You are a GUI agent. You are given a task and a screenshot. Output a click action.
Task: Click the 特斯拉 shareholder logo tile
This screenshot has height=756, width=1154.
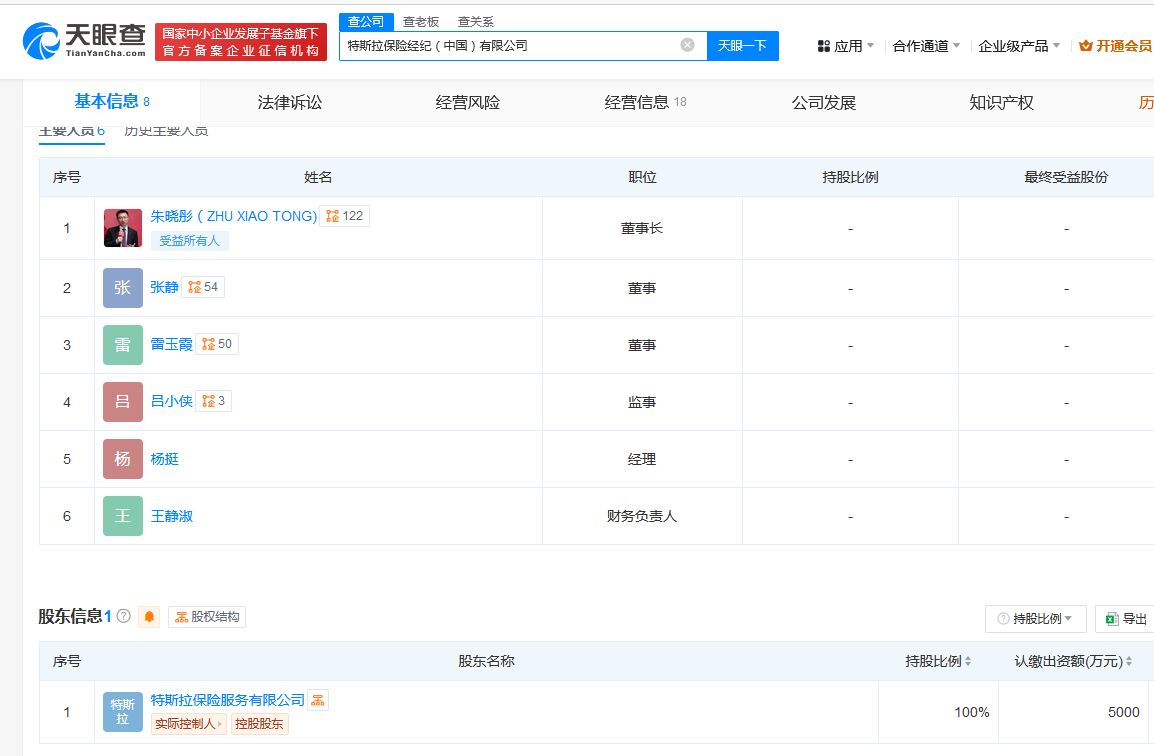[123, 712]
